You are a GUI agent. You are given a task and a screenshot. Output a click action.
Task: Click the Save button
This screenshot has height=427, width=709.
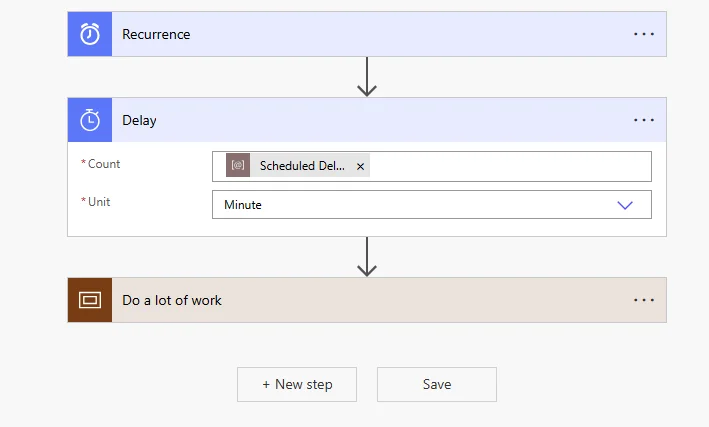(437, 384)
